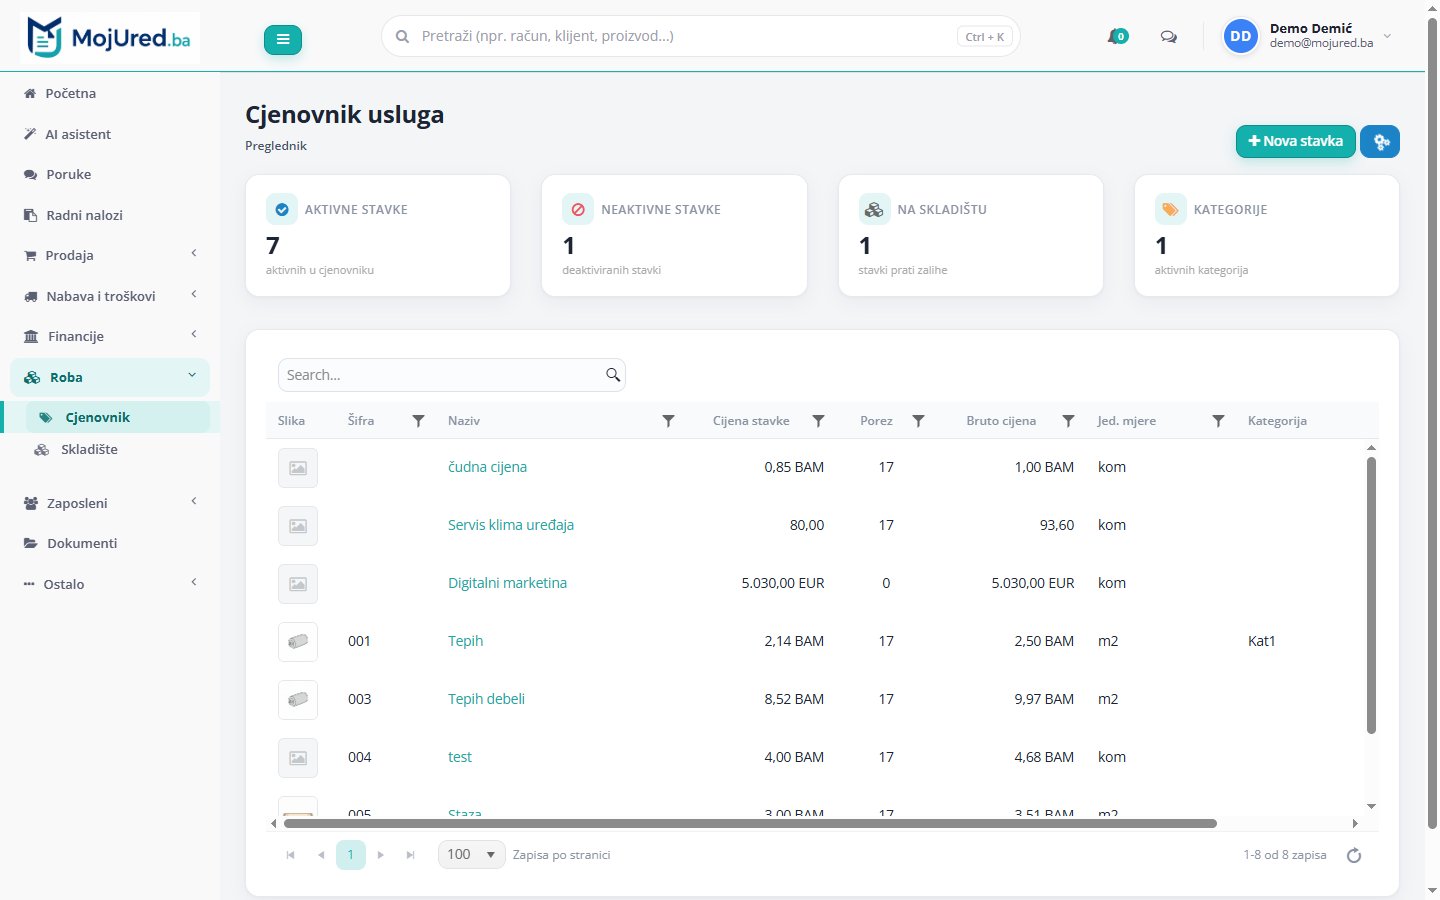
Task: Open the Servis klima uređaja item link
Action: (511, 525)
